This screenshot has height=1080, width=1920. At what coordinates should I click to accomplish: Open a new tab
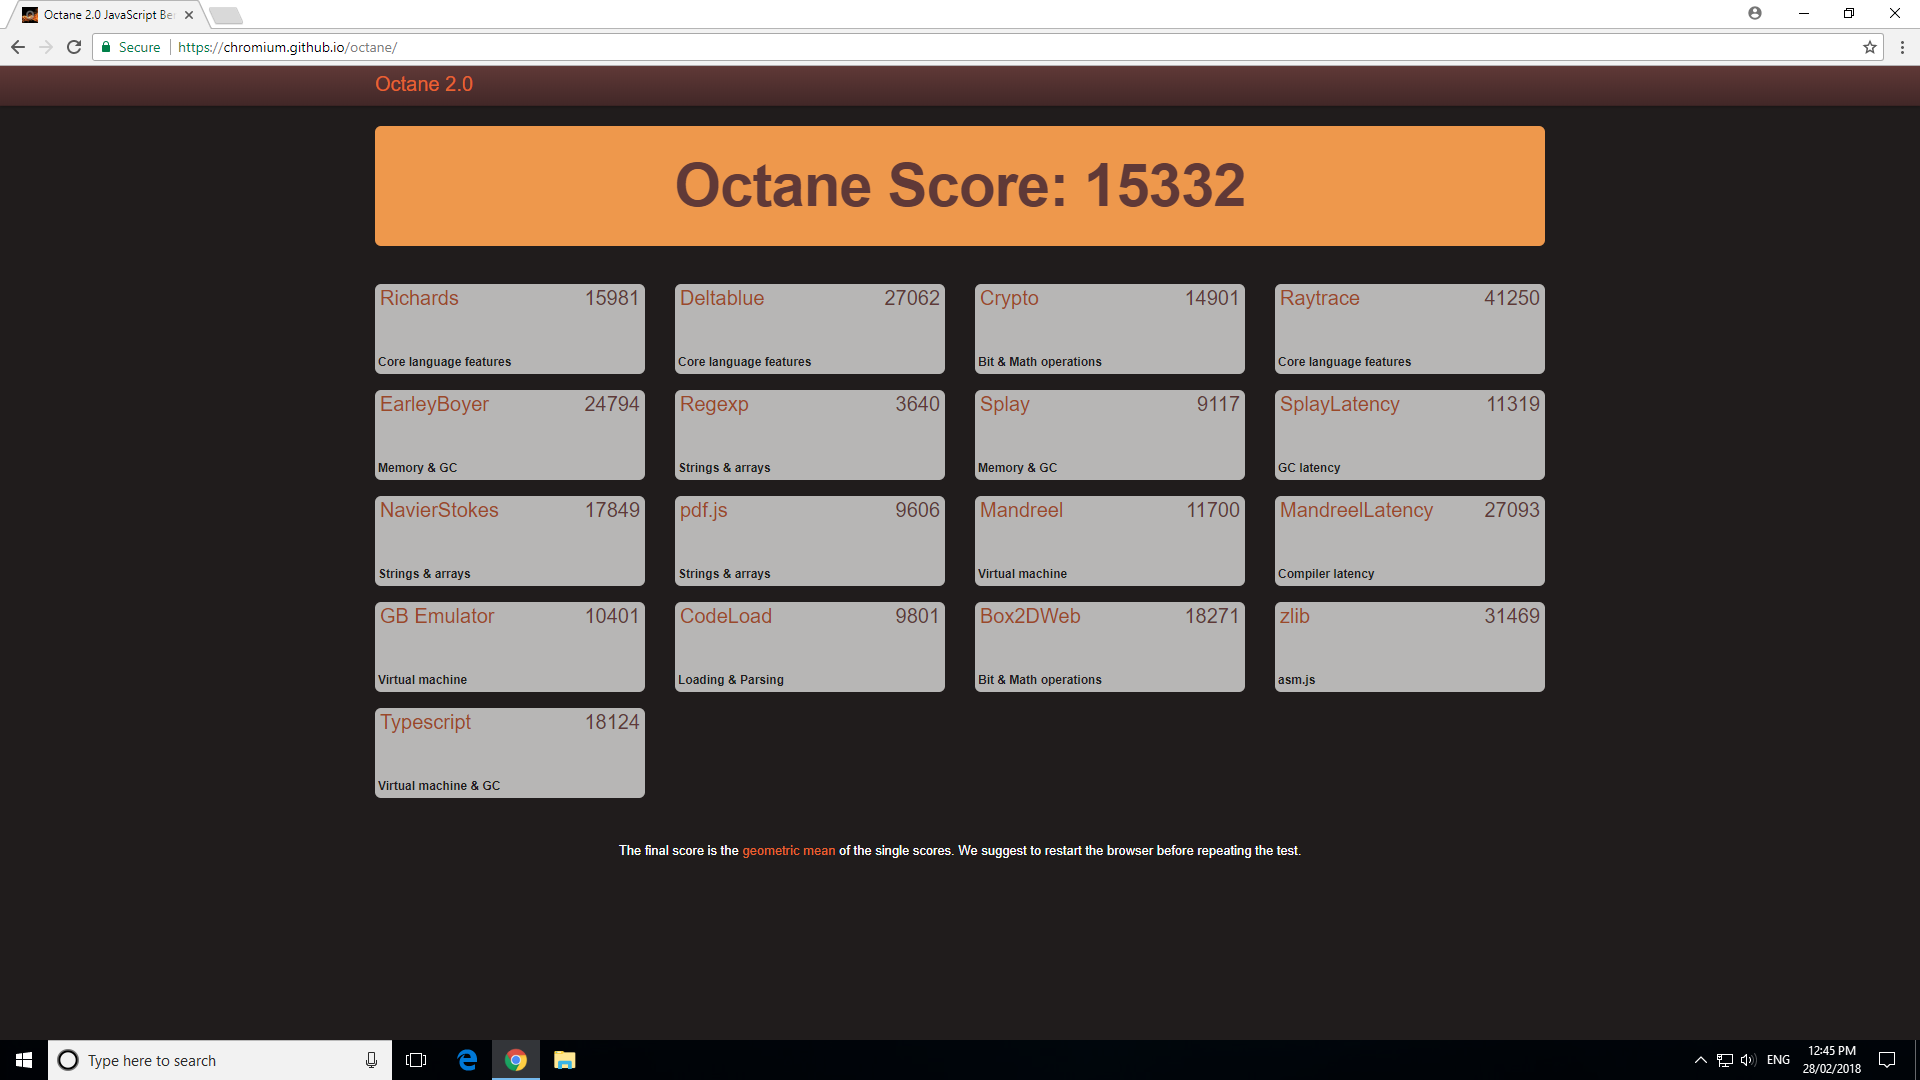[x=226, y=15]
